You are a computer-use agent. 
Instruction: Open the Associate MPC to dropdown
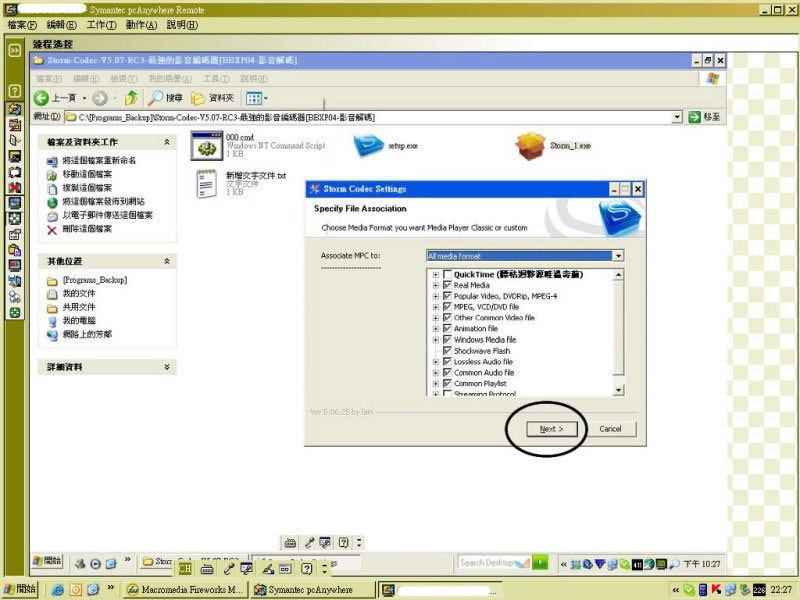pos(618,256)
